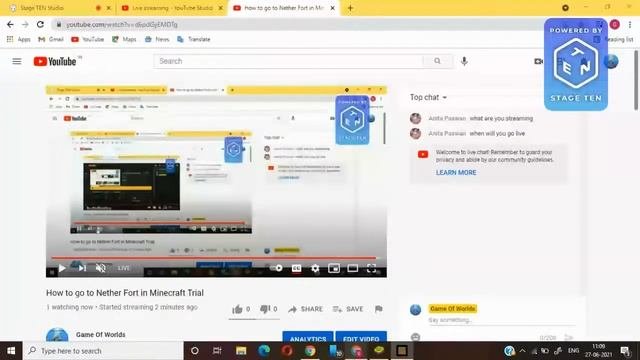Click the YouTube search input box
Image resolution: width=640 pixels, height=360 pixels.
[289, 61]
